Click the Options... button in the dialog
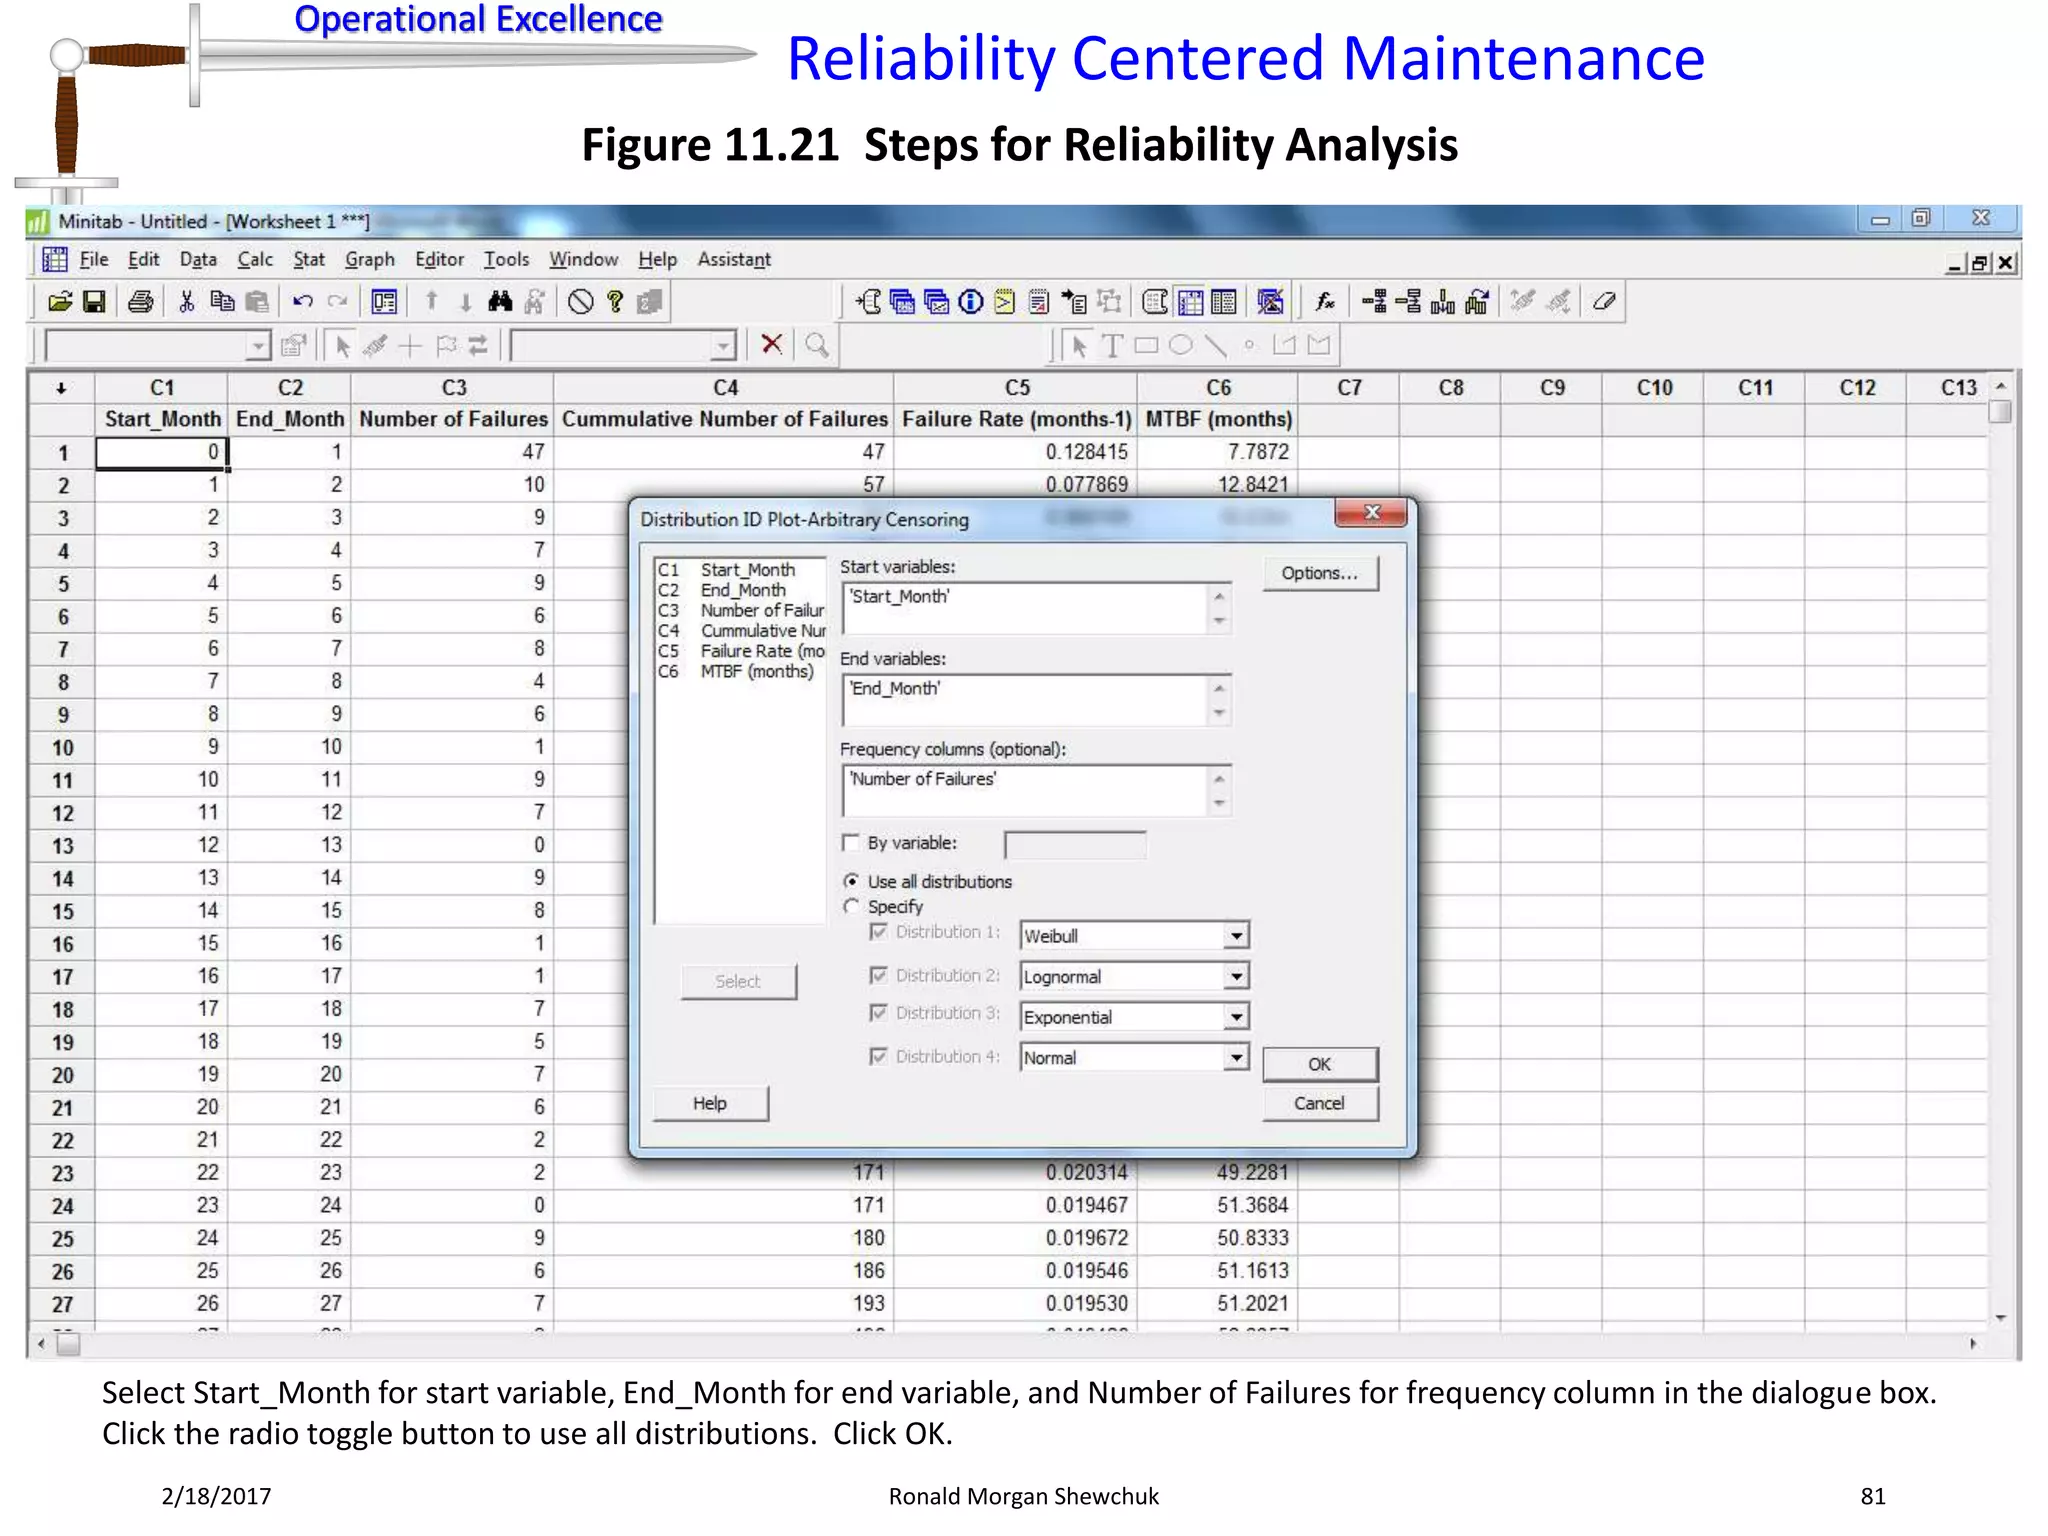Viewport: 2048px width, 1536px height. coord(1320,573)
